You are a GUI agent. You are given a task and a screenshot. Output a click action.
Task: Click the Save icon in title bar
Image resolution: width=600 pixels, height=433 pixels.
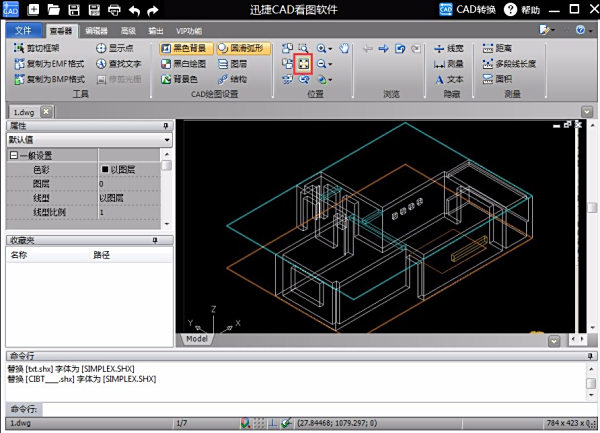coord(74,10)
